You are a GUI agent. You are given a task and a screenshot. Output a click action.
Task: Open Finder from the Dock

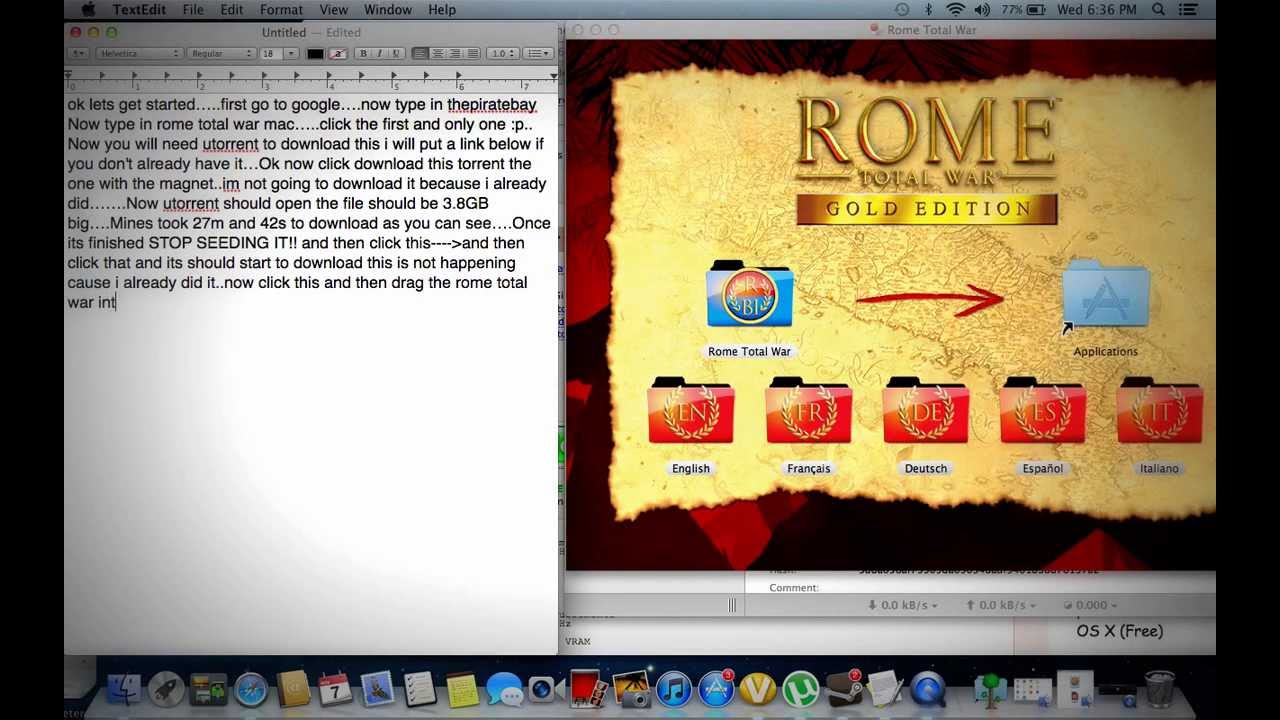124,690
